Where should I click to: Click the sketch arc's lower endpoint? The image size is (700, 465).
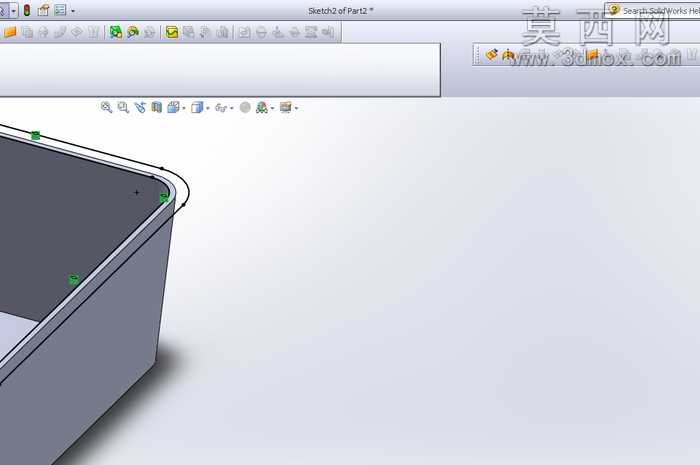[184, 205]
